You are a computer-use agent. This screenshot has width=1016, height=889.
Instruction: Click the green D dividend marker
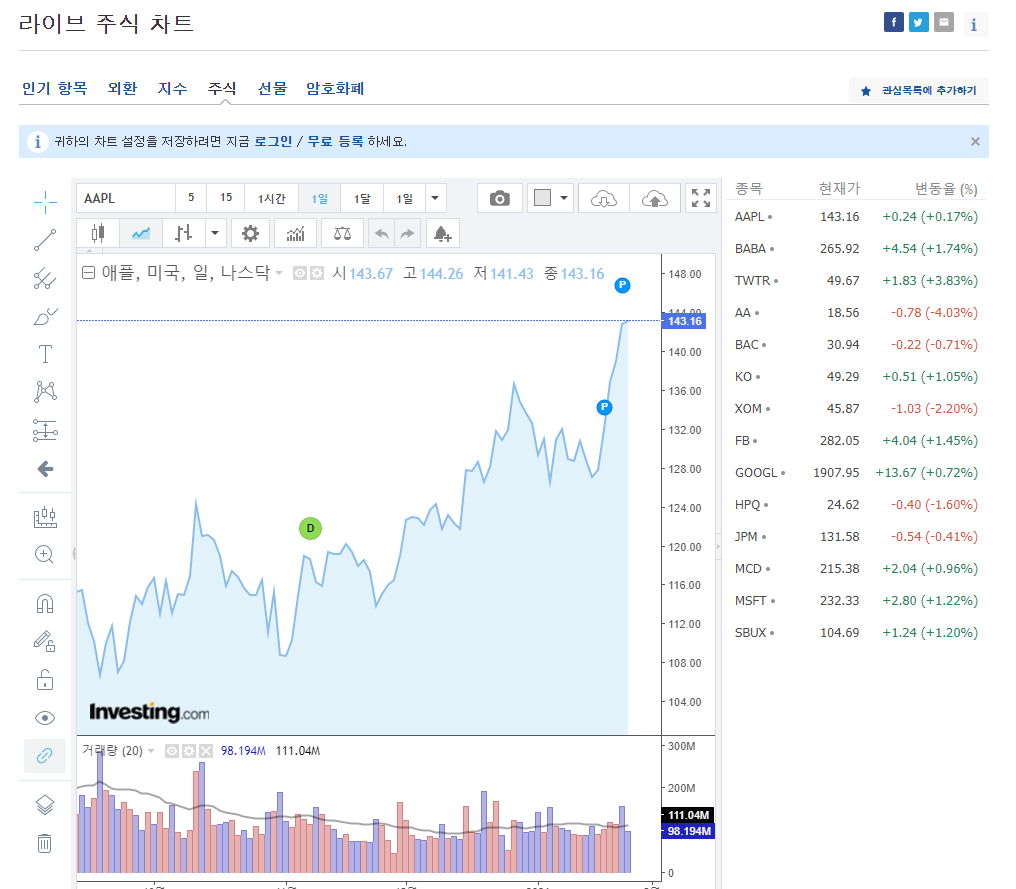[310, 528]
